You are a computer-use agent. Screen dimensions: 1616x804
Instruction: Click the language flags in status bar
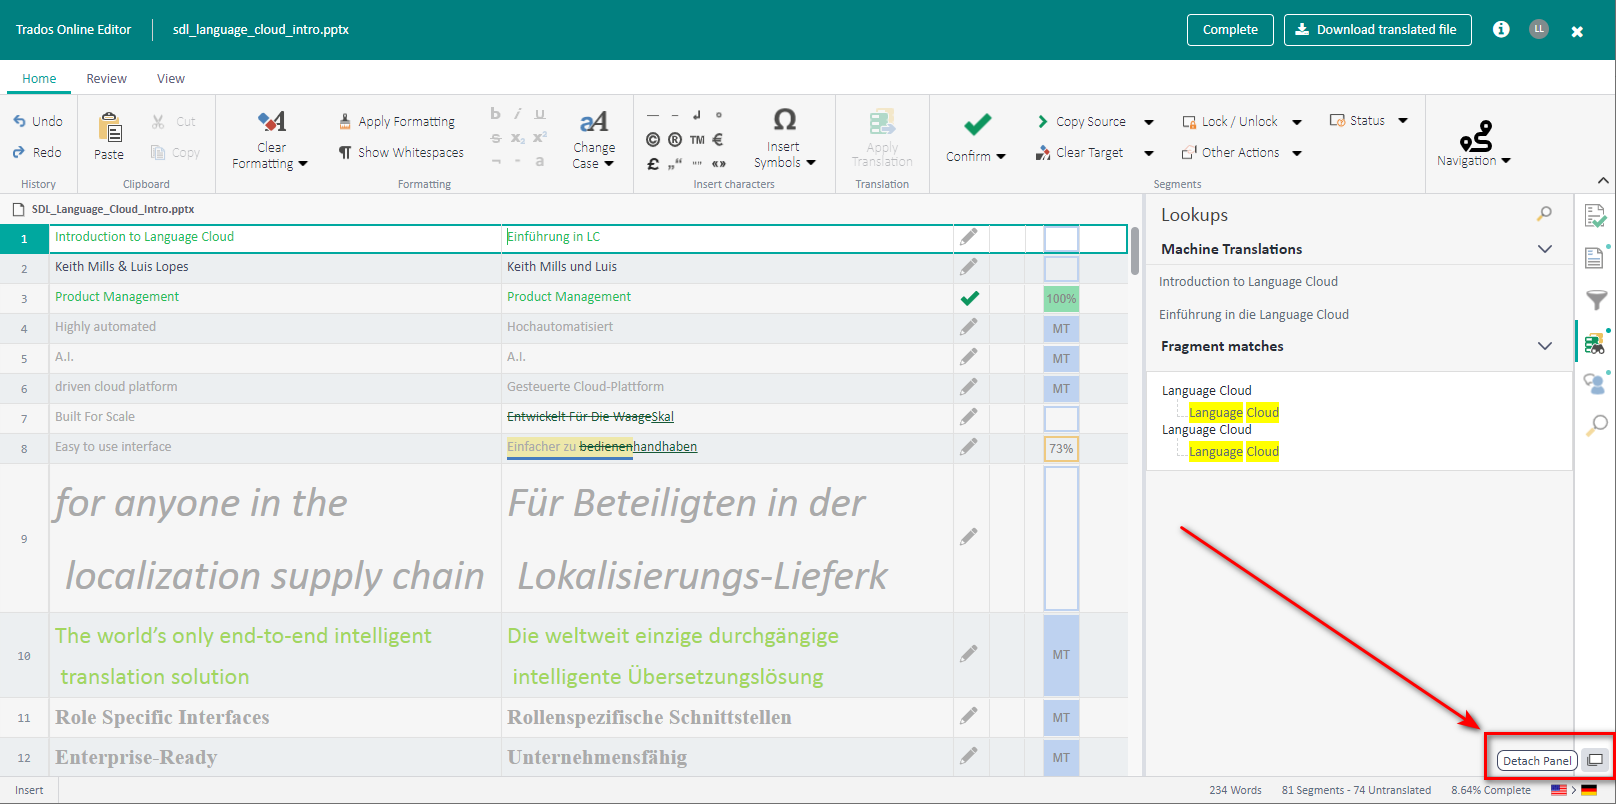click(x=1574, y=790)
